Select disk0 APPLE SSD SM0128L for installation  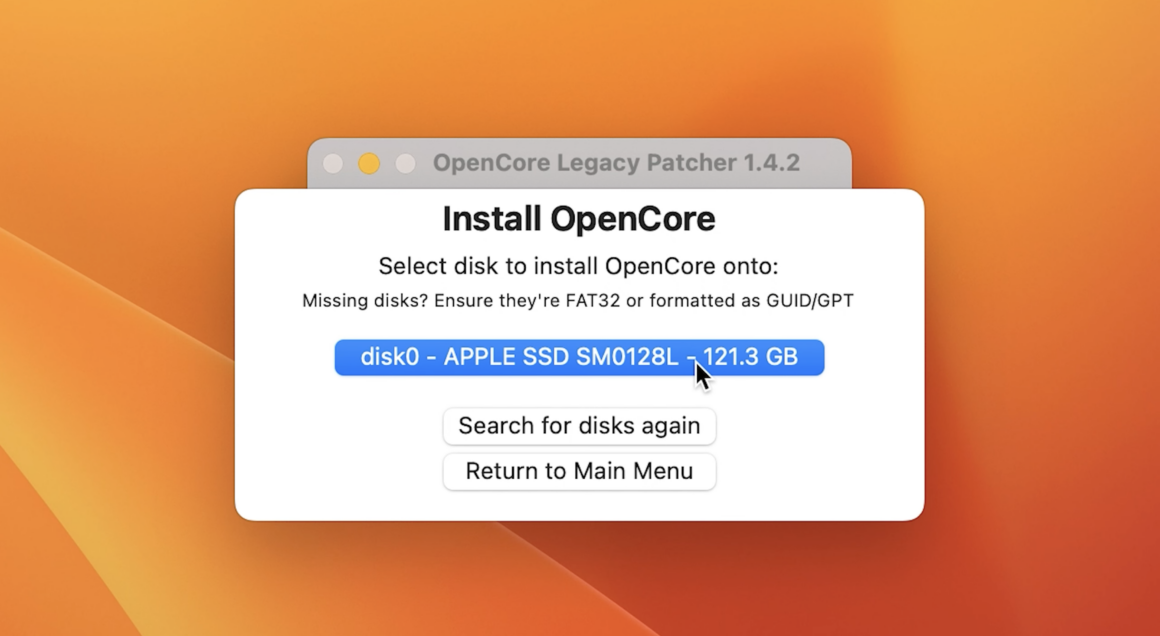click(x=579, y=357)
